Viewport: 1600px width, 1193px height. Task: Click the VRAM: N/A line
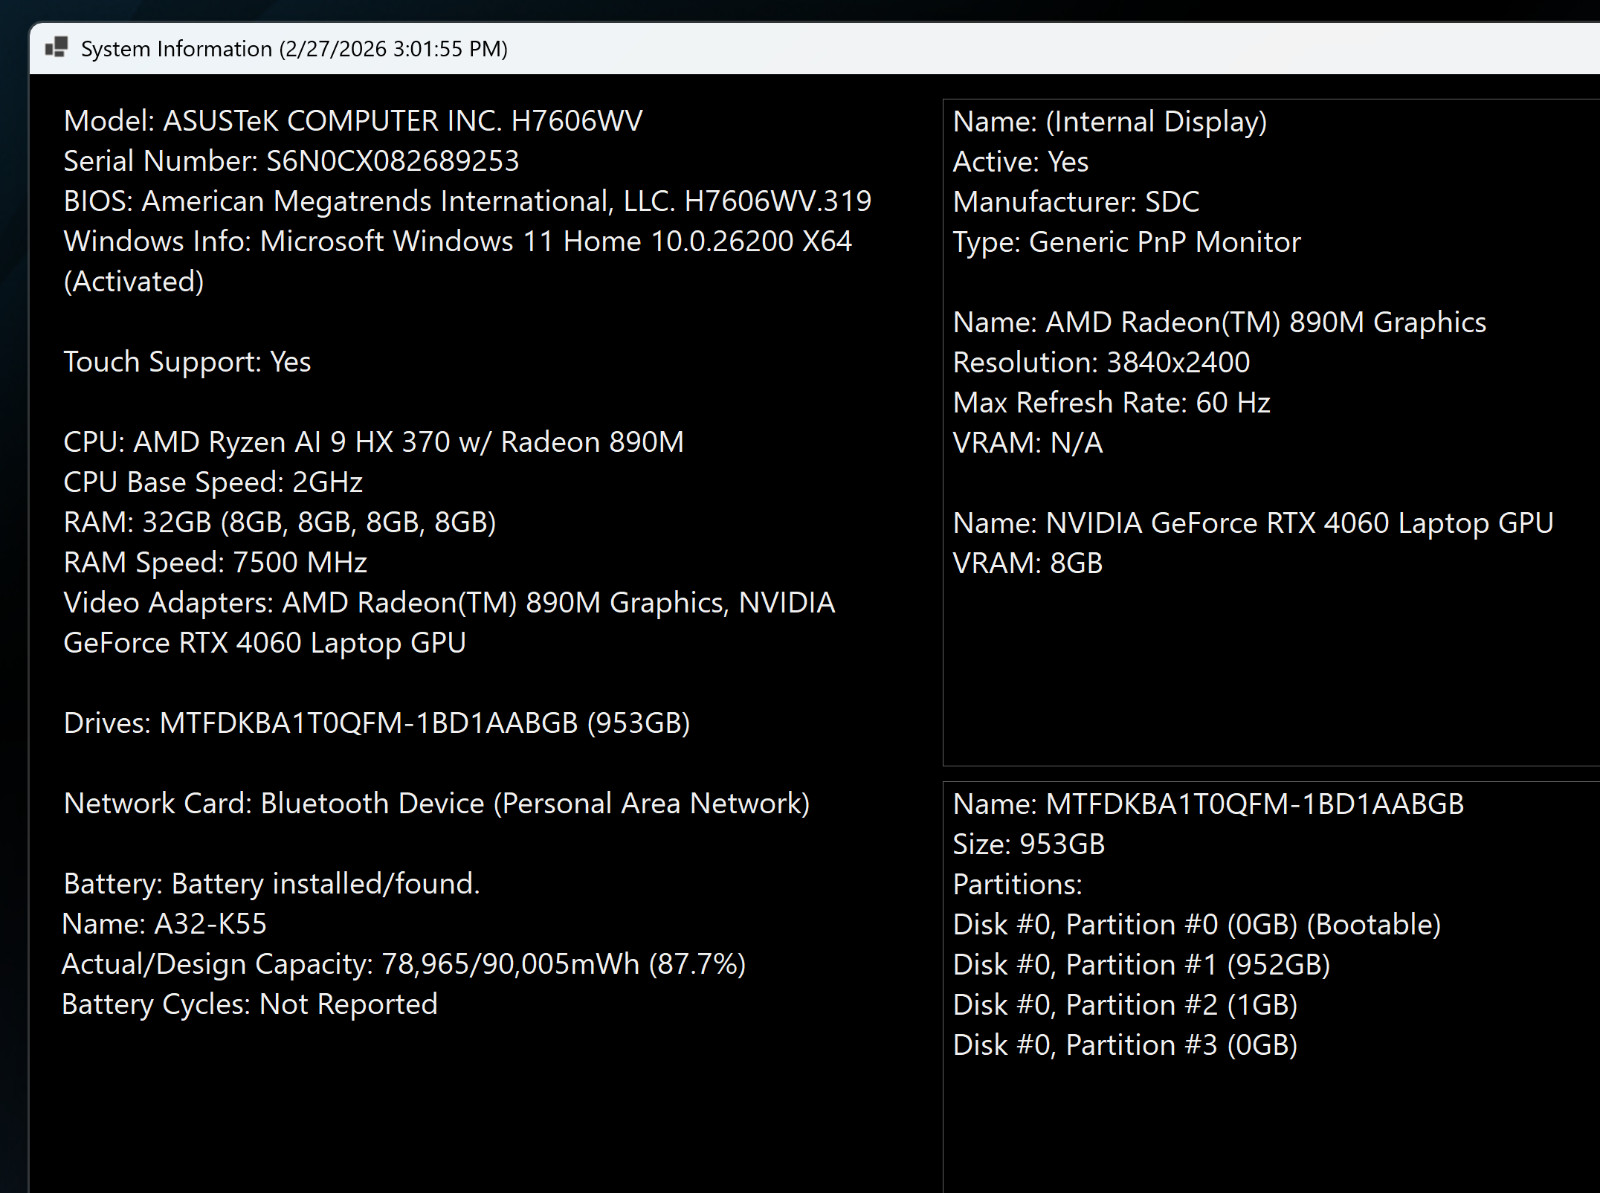pyautogui.click(x=1028, y=443)
